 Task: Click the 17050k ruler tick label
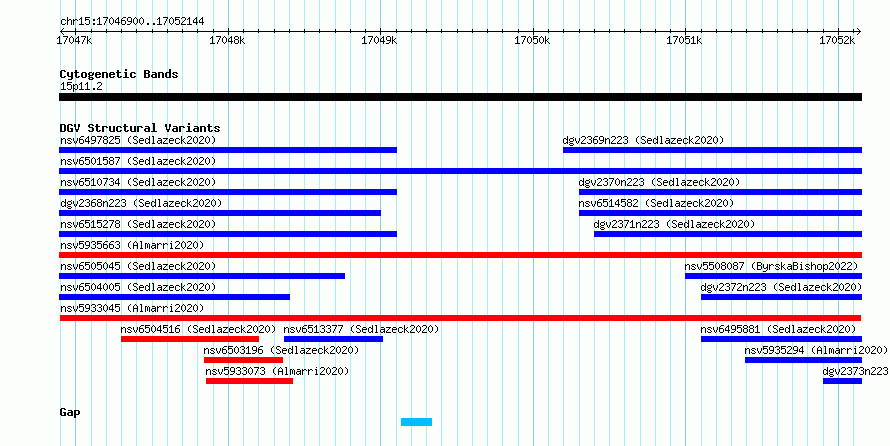tap(532, 40)
